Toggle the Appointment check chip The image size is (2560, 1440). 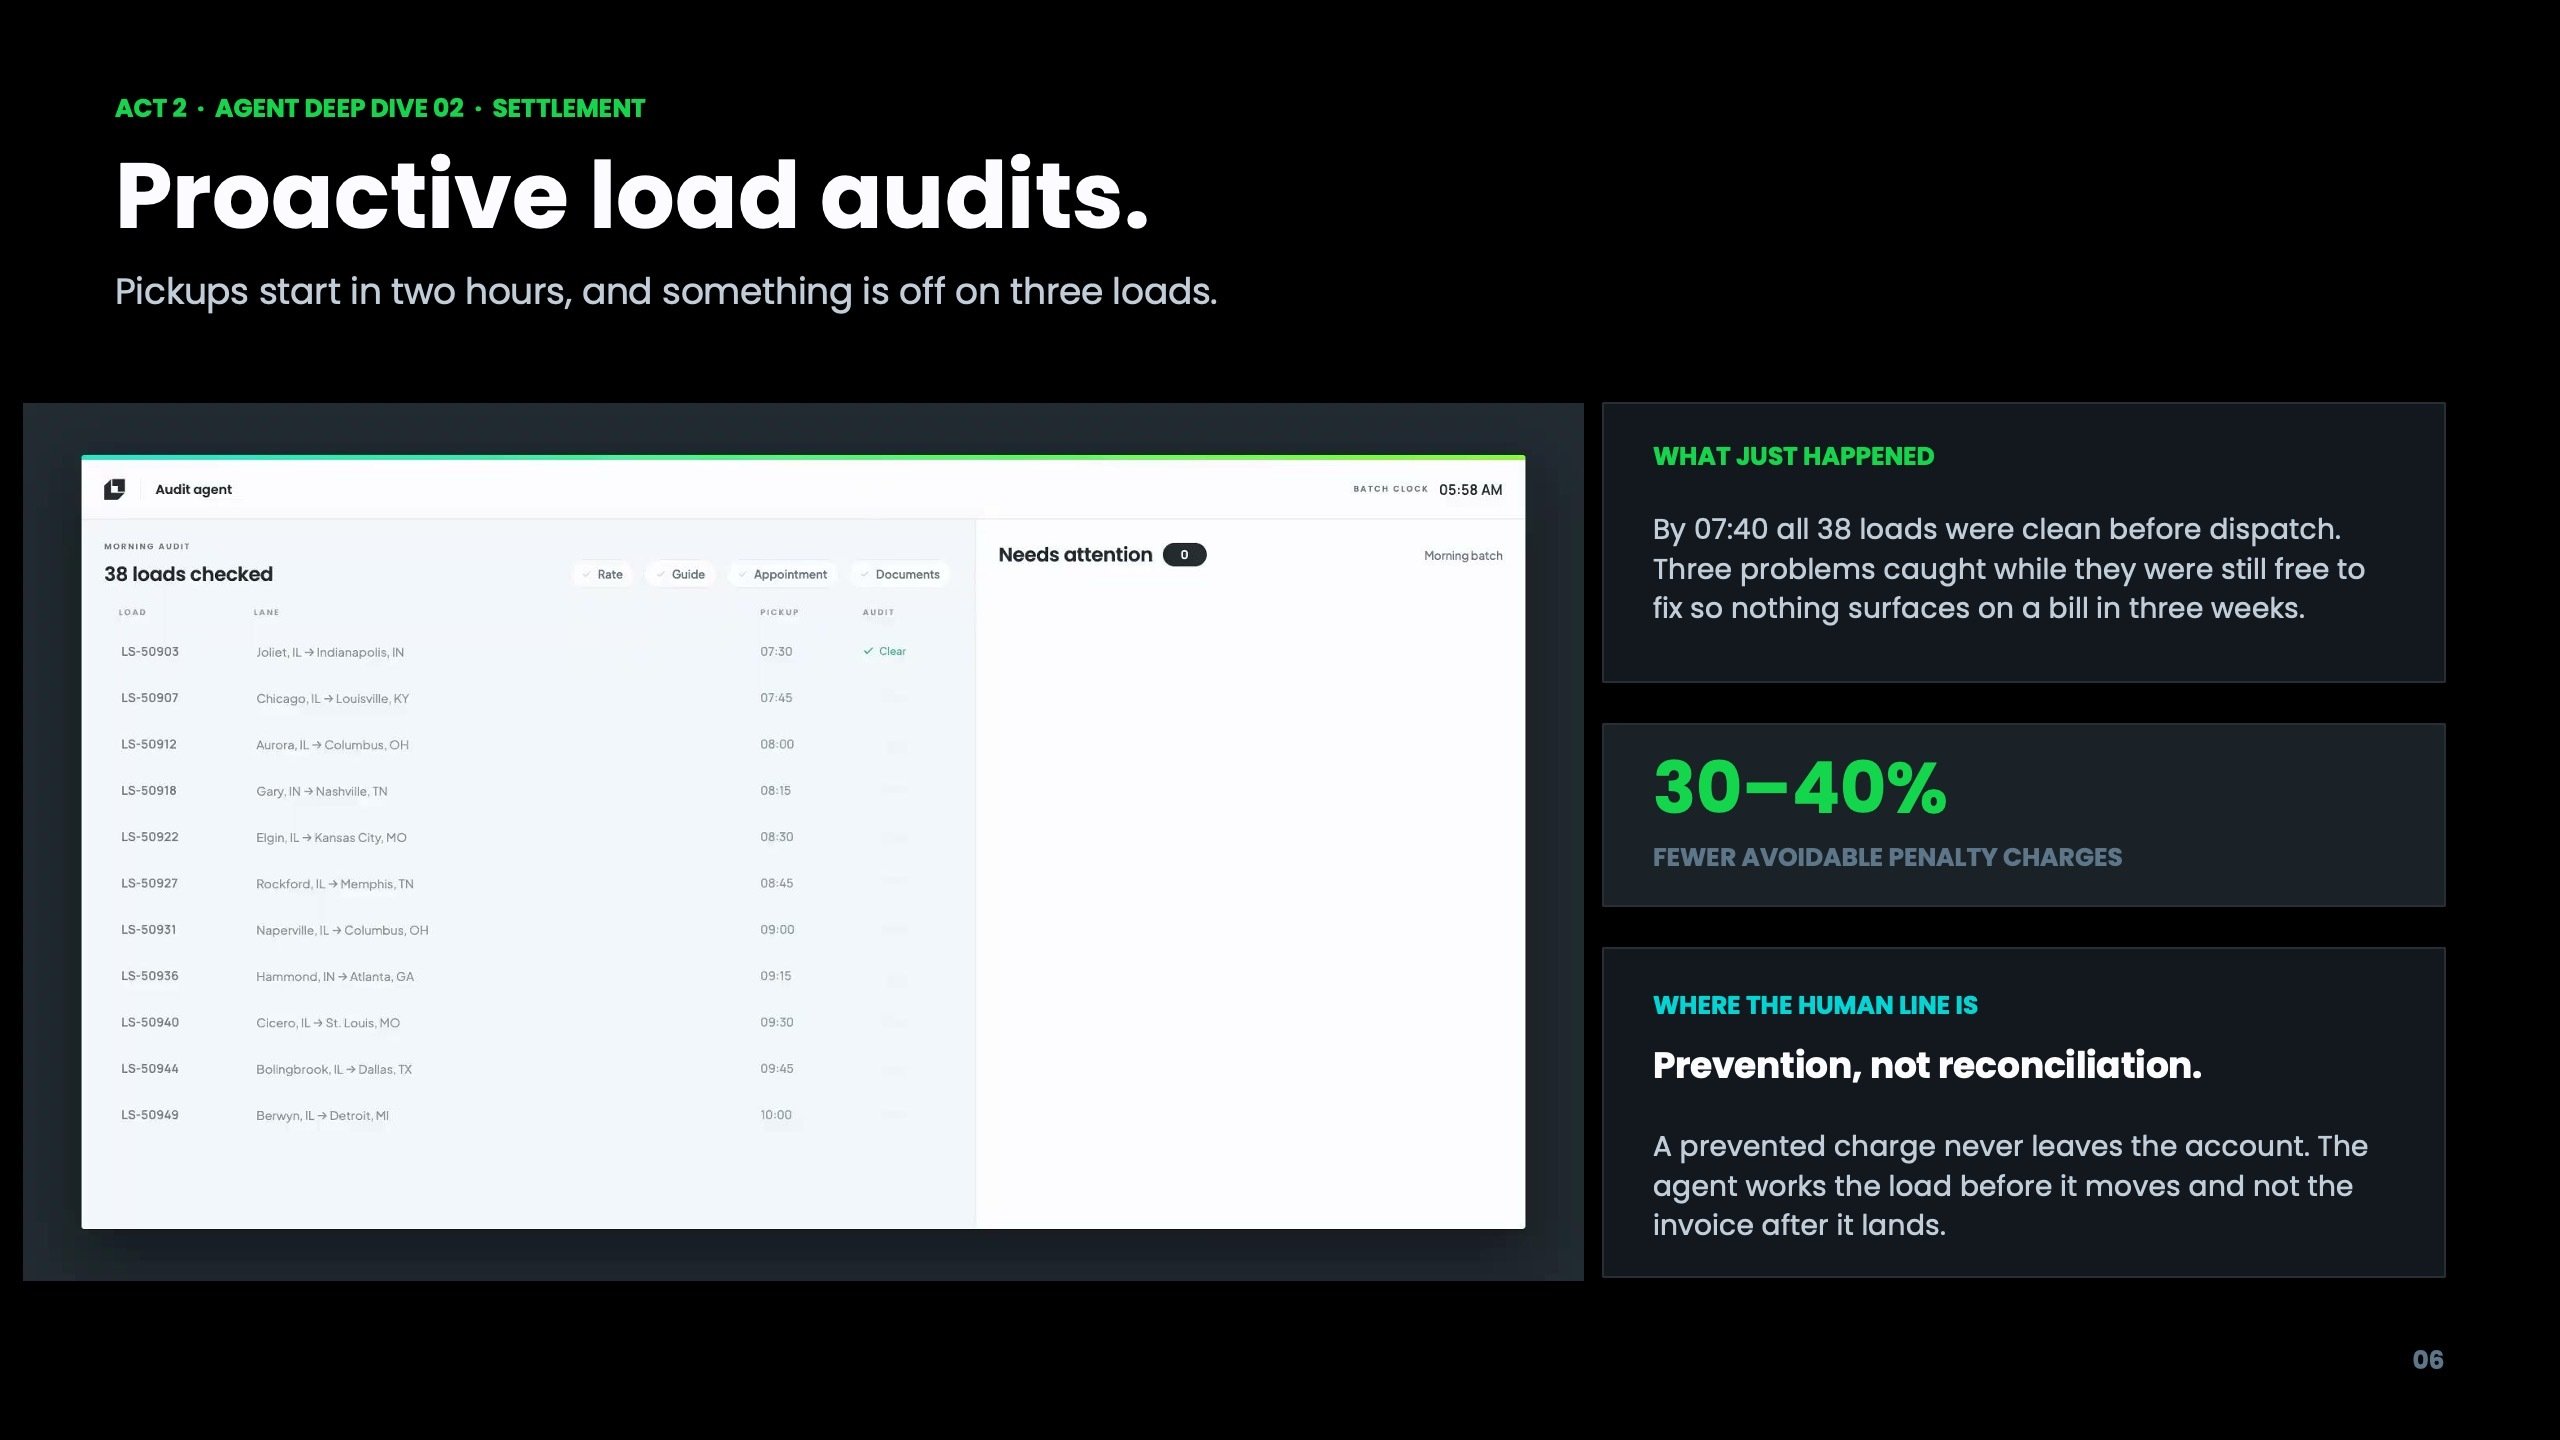pos(782,574)
